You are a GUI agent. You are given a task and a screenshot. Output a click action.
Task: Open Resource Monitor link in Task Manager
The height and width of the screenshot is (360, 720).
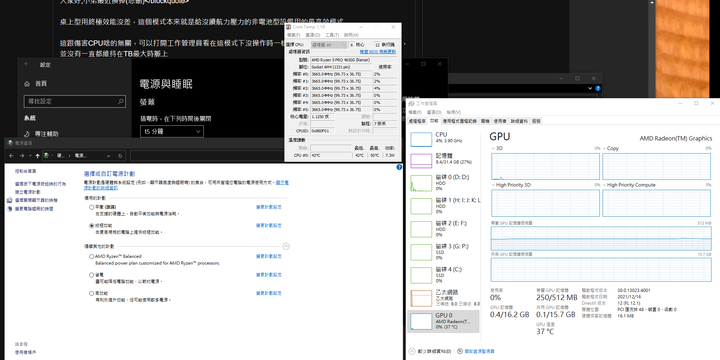479,351
